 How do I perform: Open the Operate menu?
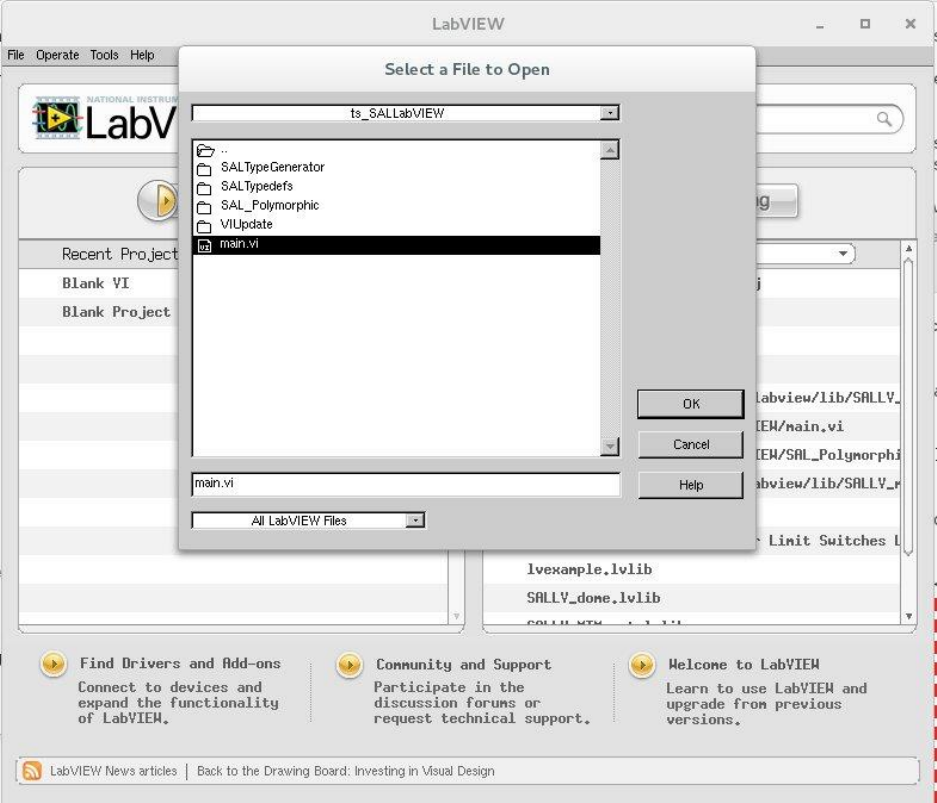pos(57,55)
